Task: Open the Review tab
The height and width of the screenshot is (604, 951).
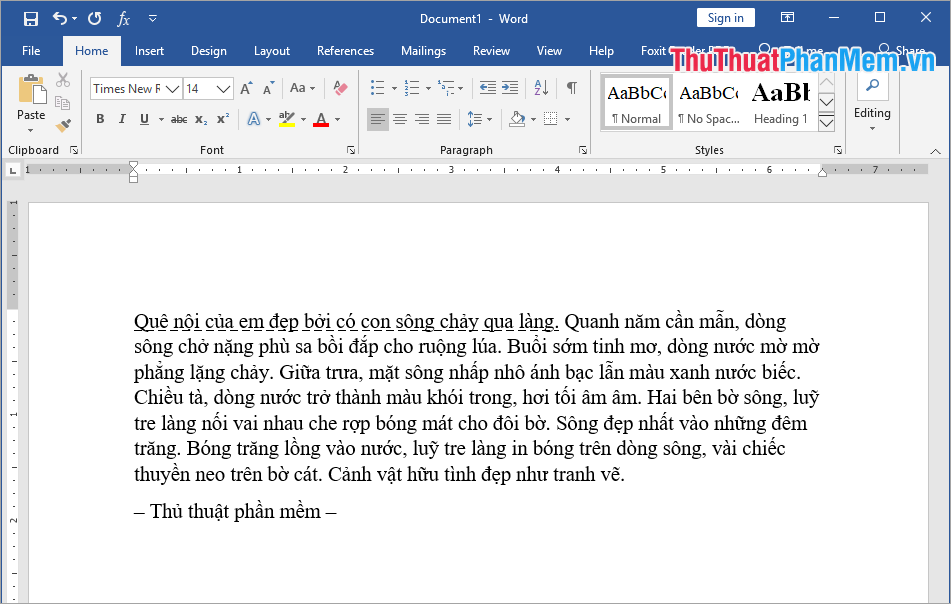Action: pyautogui.click(x=491, y=50)
